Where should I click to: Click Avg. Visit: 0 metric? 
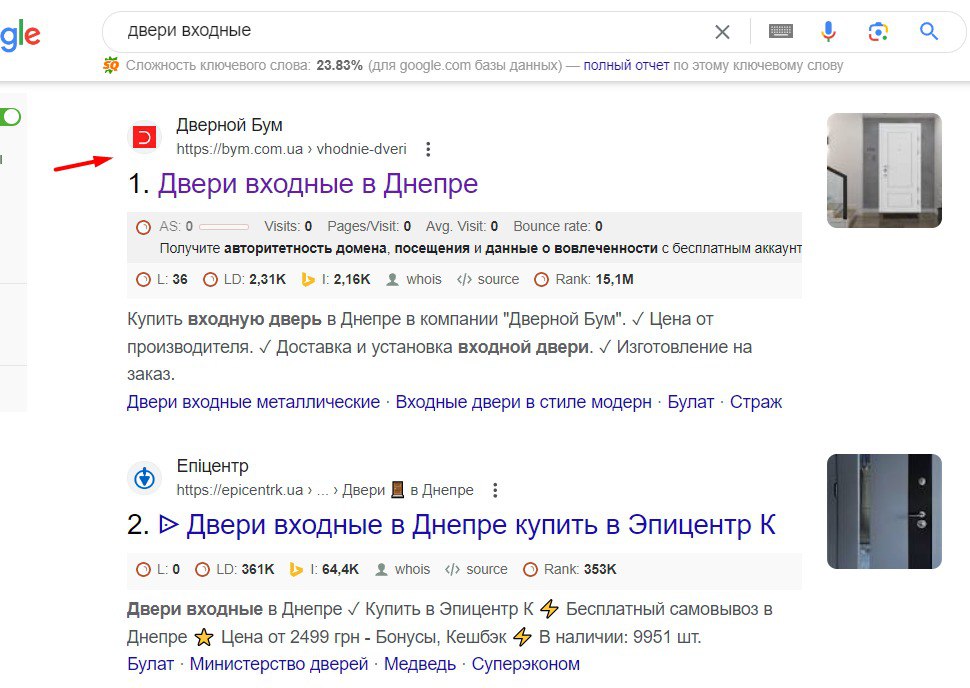(462, 226)
